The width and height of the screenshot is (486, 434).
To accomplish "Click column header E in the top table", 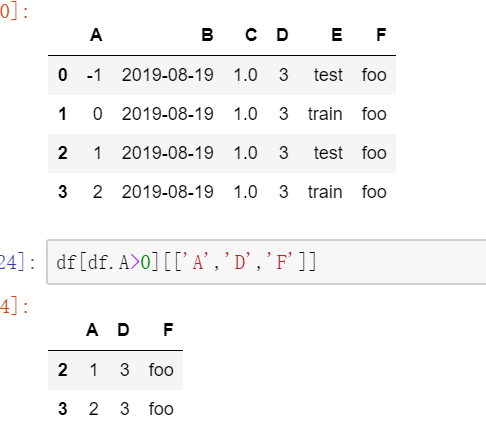I will (x=337, y=35).
